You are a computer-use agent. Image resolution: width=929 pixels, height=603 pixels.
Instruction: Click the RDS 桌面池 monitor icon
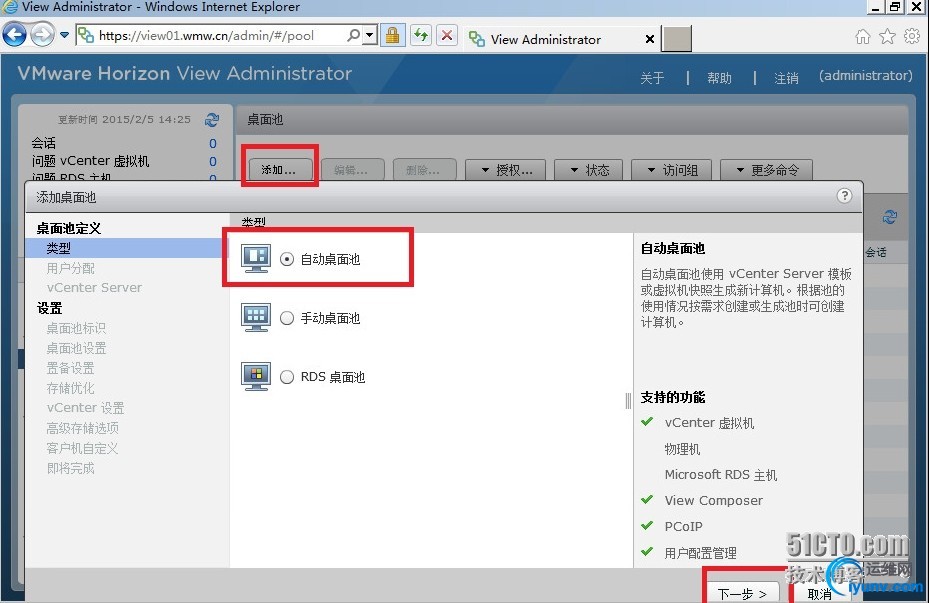click(x=256, y=376)
